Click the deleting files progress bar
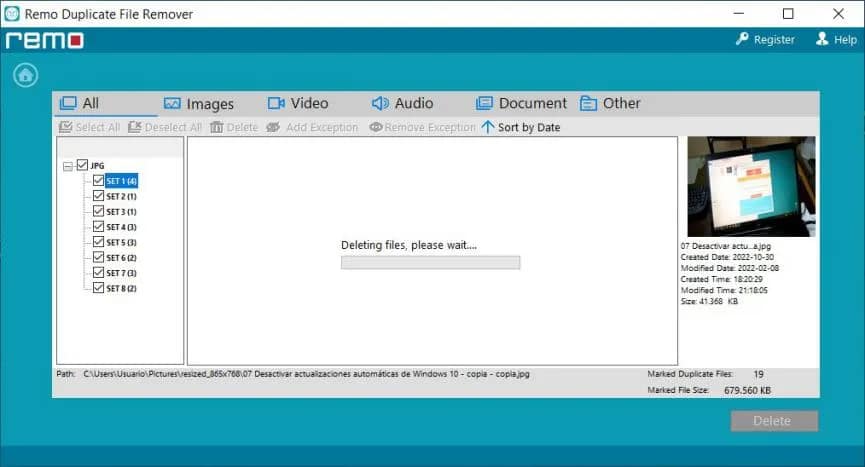 pos(430,262)
